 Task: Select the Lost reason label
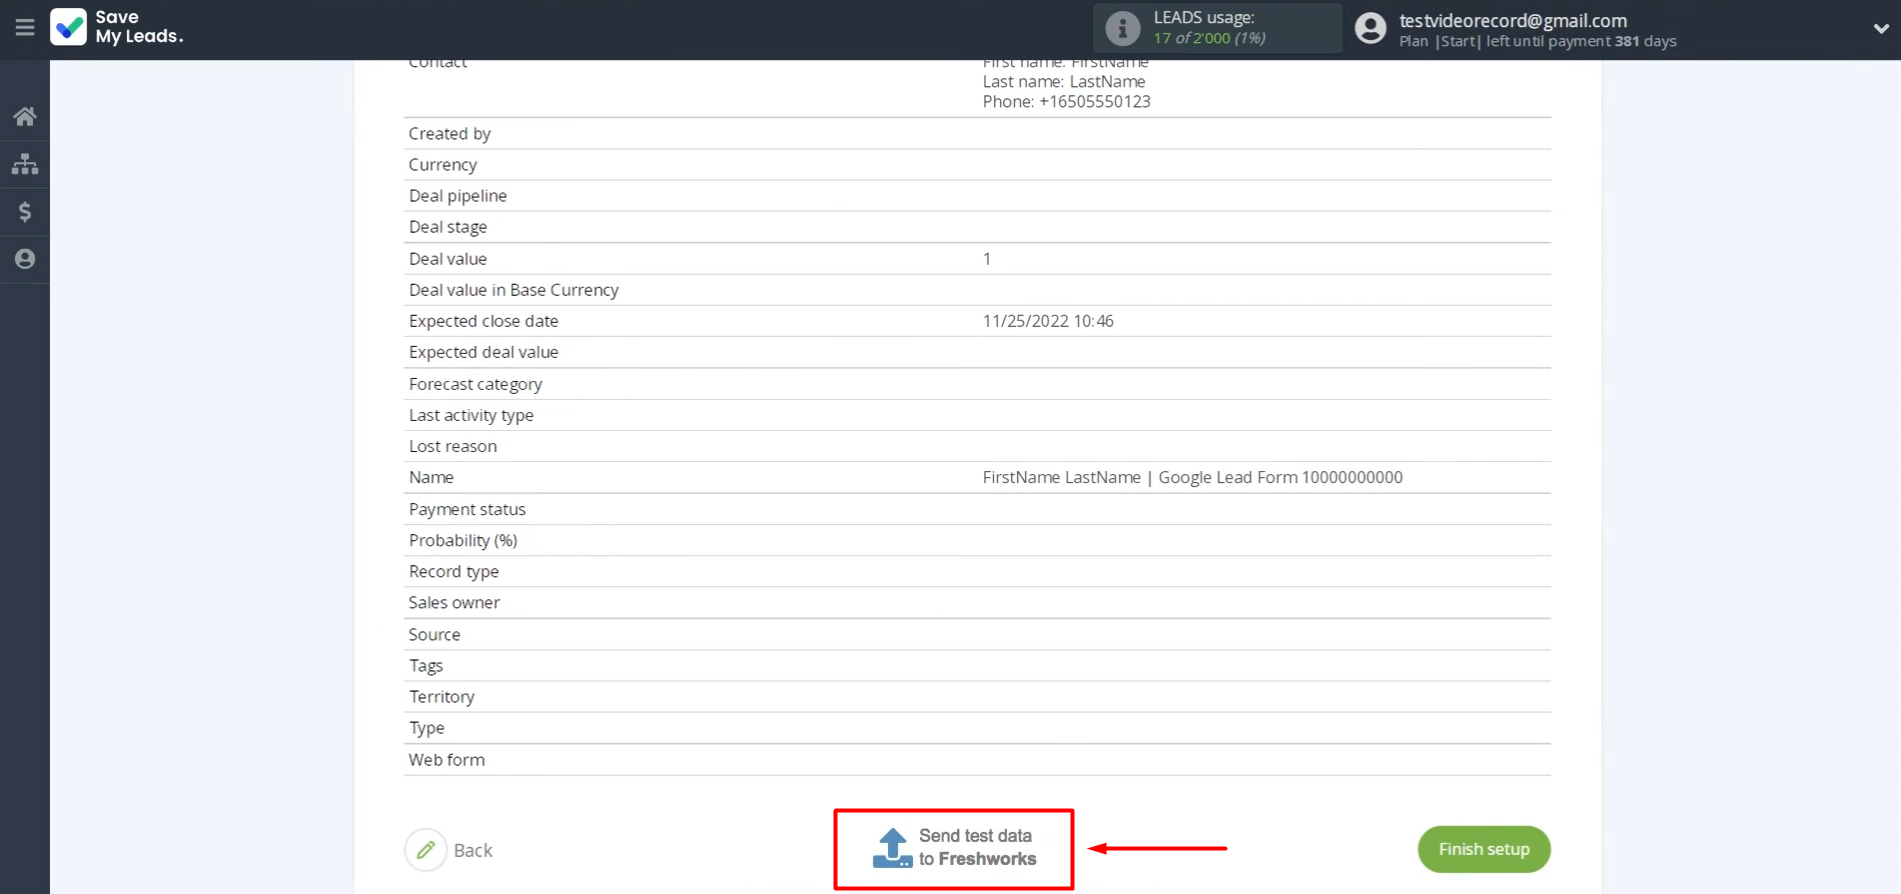point(452,446)
